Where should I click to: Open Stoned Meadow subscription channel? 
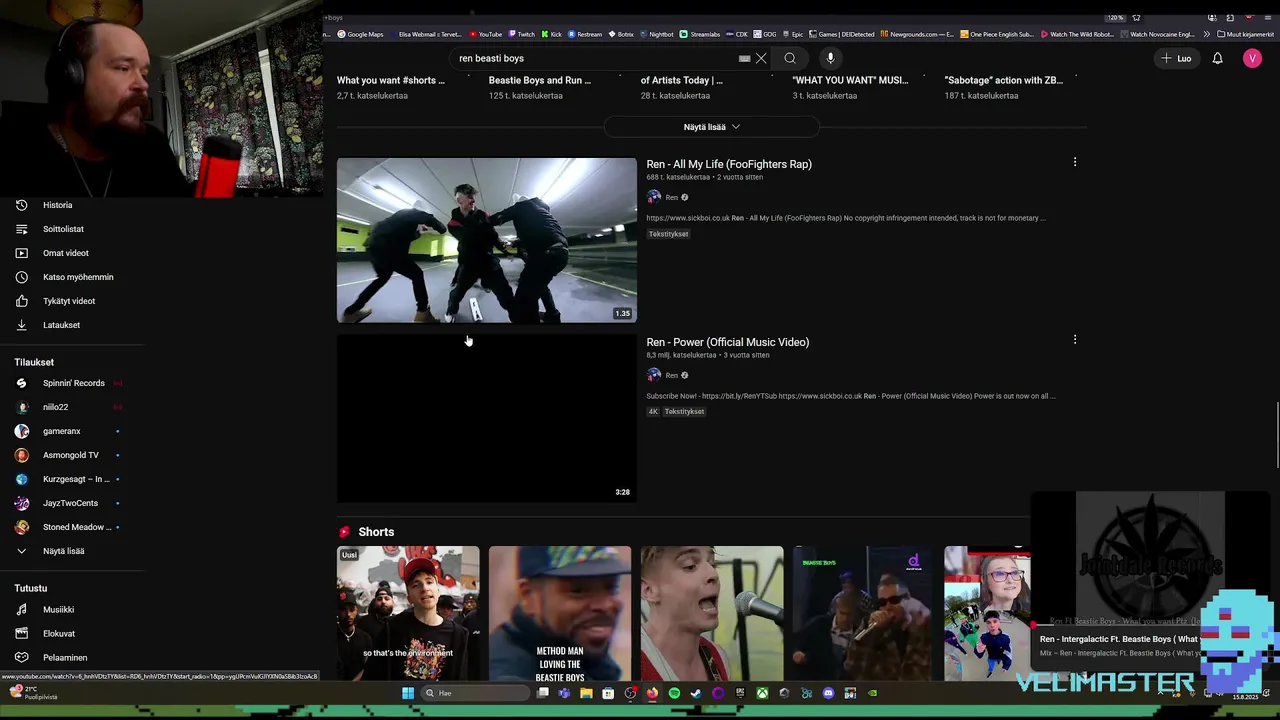point(72,527)
